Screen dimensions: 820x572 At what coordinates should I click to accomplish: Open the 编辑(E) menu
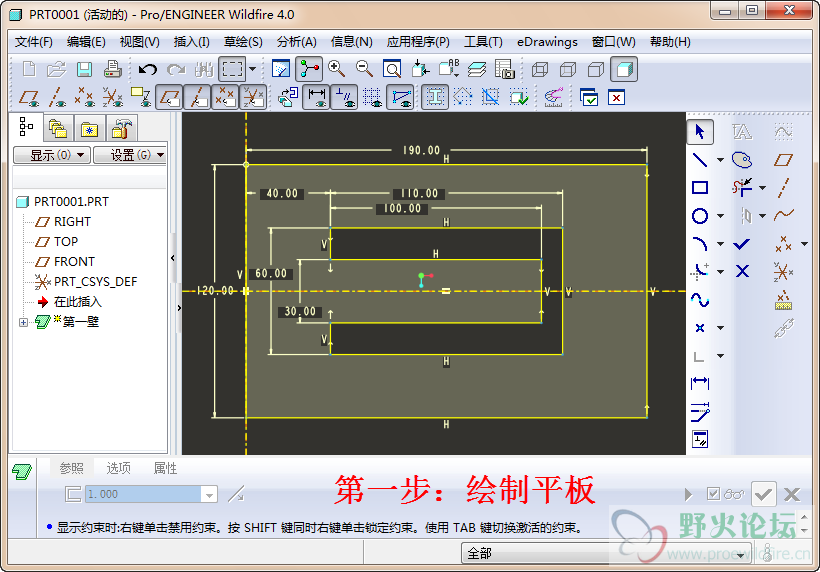click(86, 42)
